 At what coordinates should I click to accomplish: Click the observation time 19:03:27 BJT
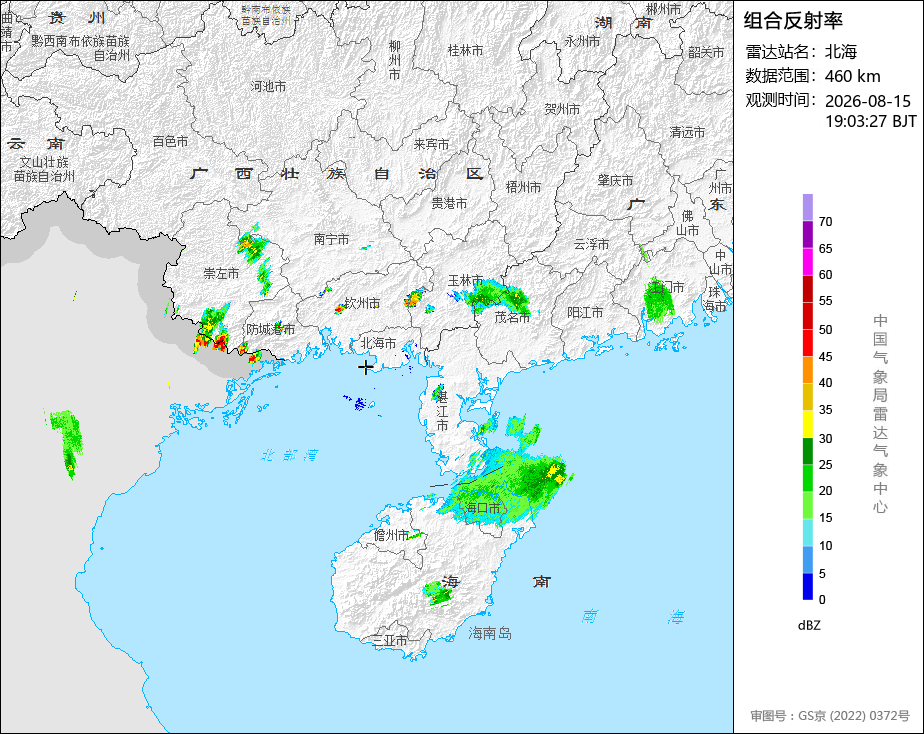[x=870, y=121]
